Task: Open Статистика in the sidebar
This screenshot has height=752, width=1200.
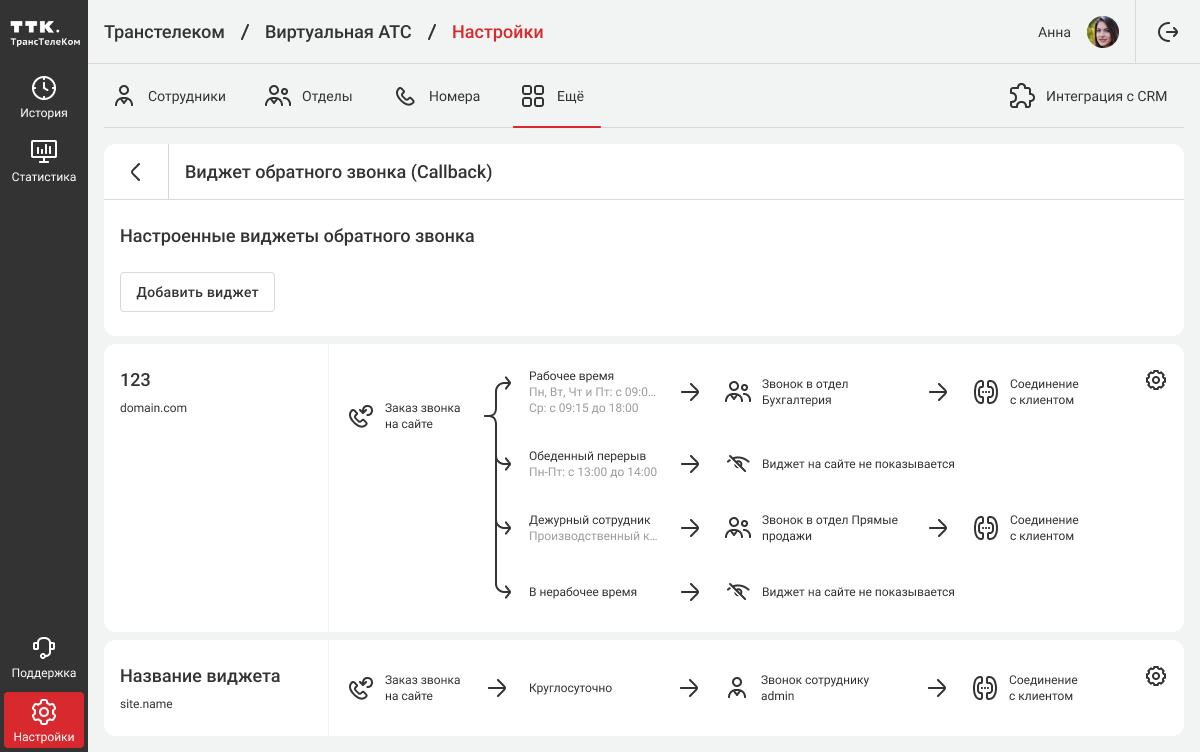Action: [44, 161]
